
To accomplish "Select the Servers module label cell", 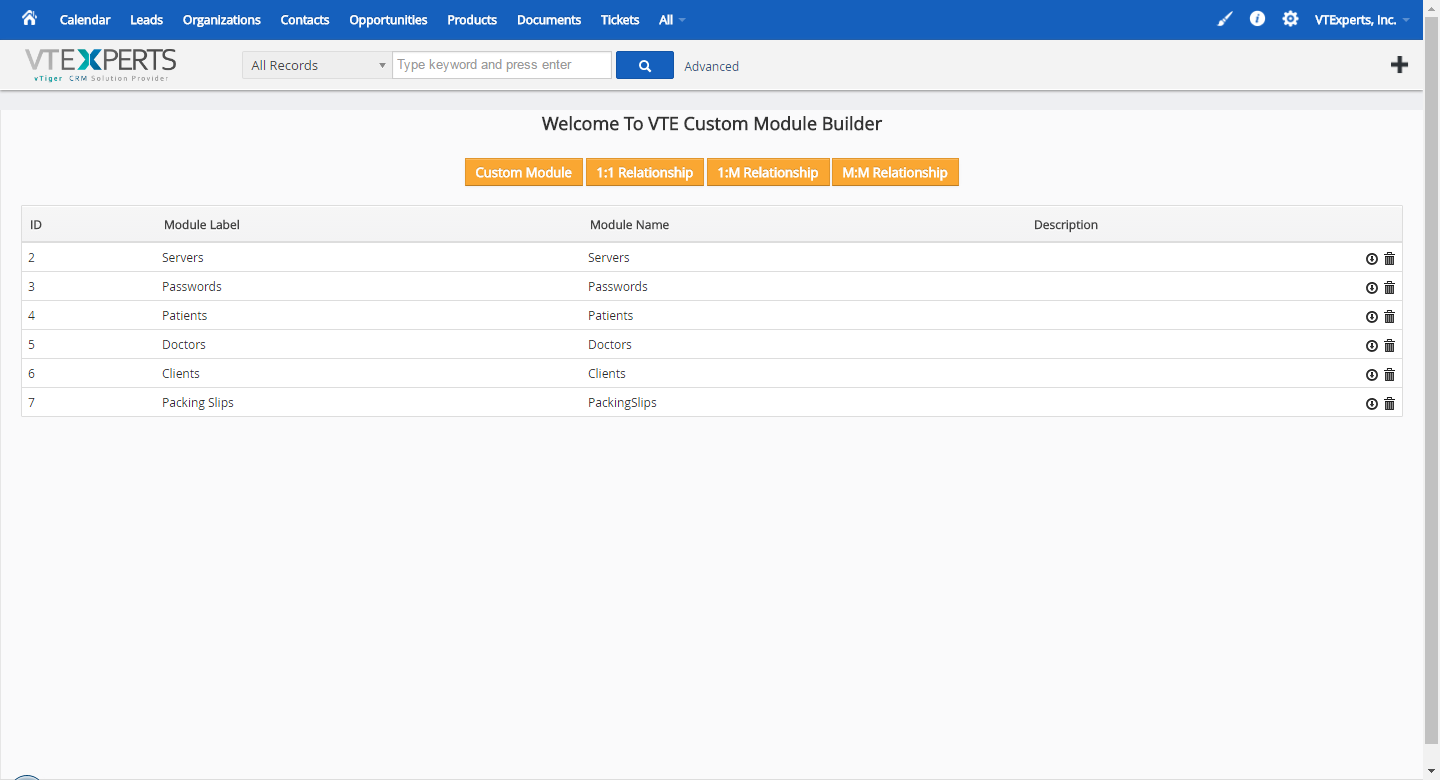I will click(183, 258).
